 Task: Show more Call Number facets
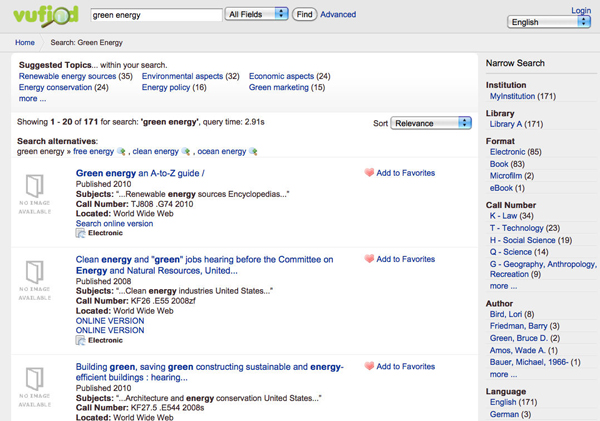(503, 286)
